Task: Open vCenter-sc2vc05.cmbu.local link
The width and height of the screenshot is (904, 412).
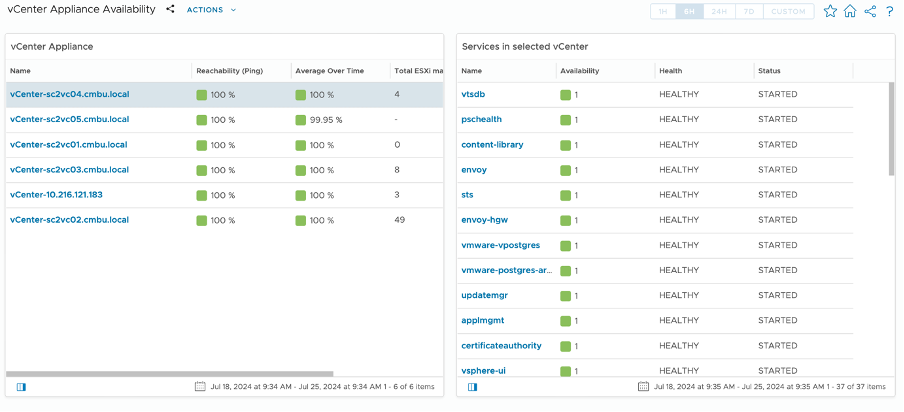Action: (x=69, y=120)
